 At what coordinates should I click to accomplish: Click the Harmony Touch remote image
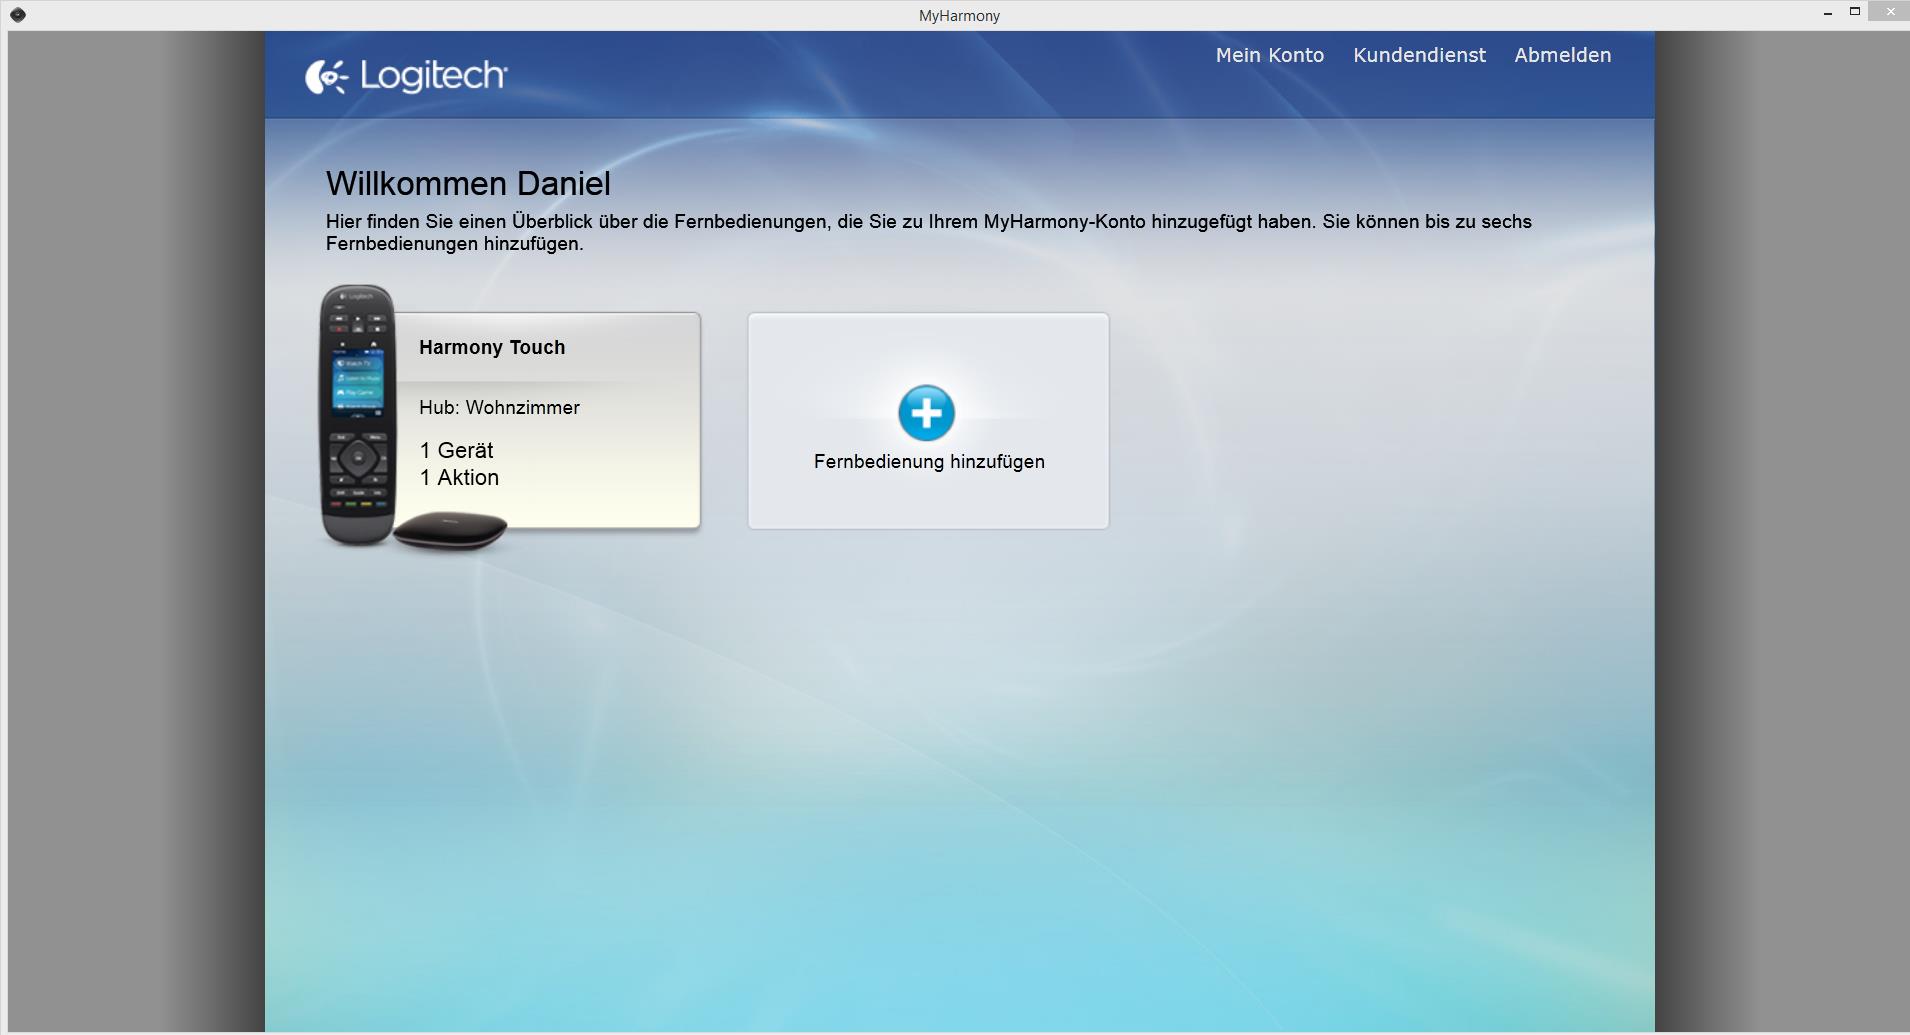(x=356, y=414)
